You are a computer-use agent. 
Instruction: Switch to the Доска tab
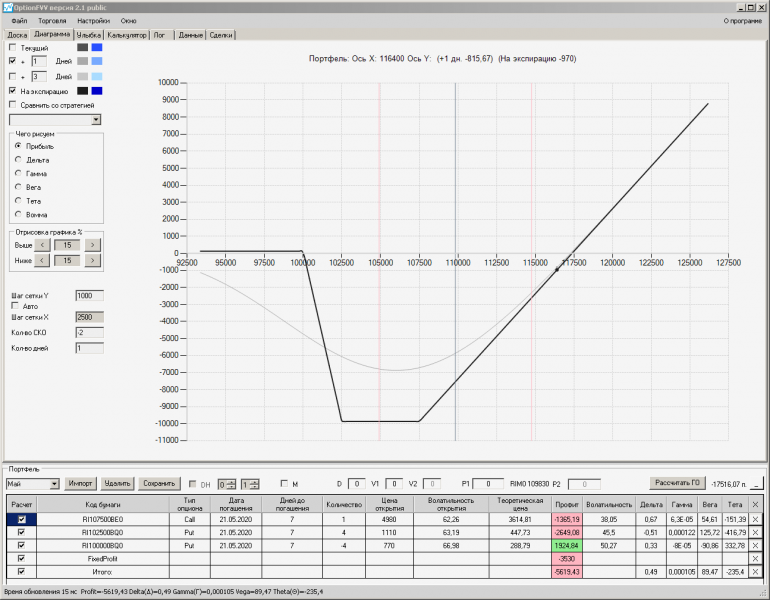coord(17,35)
